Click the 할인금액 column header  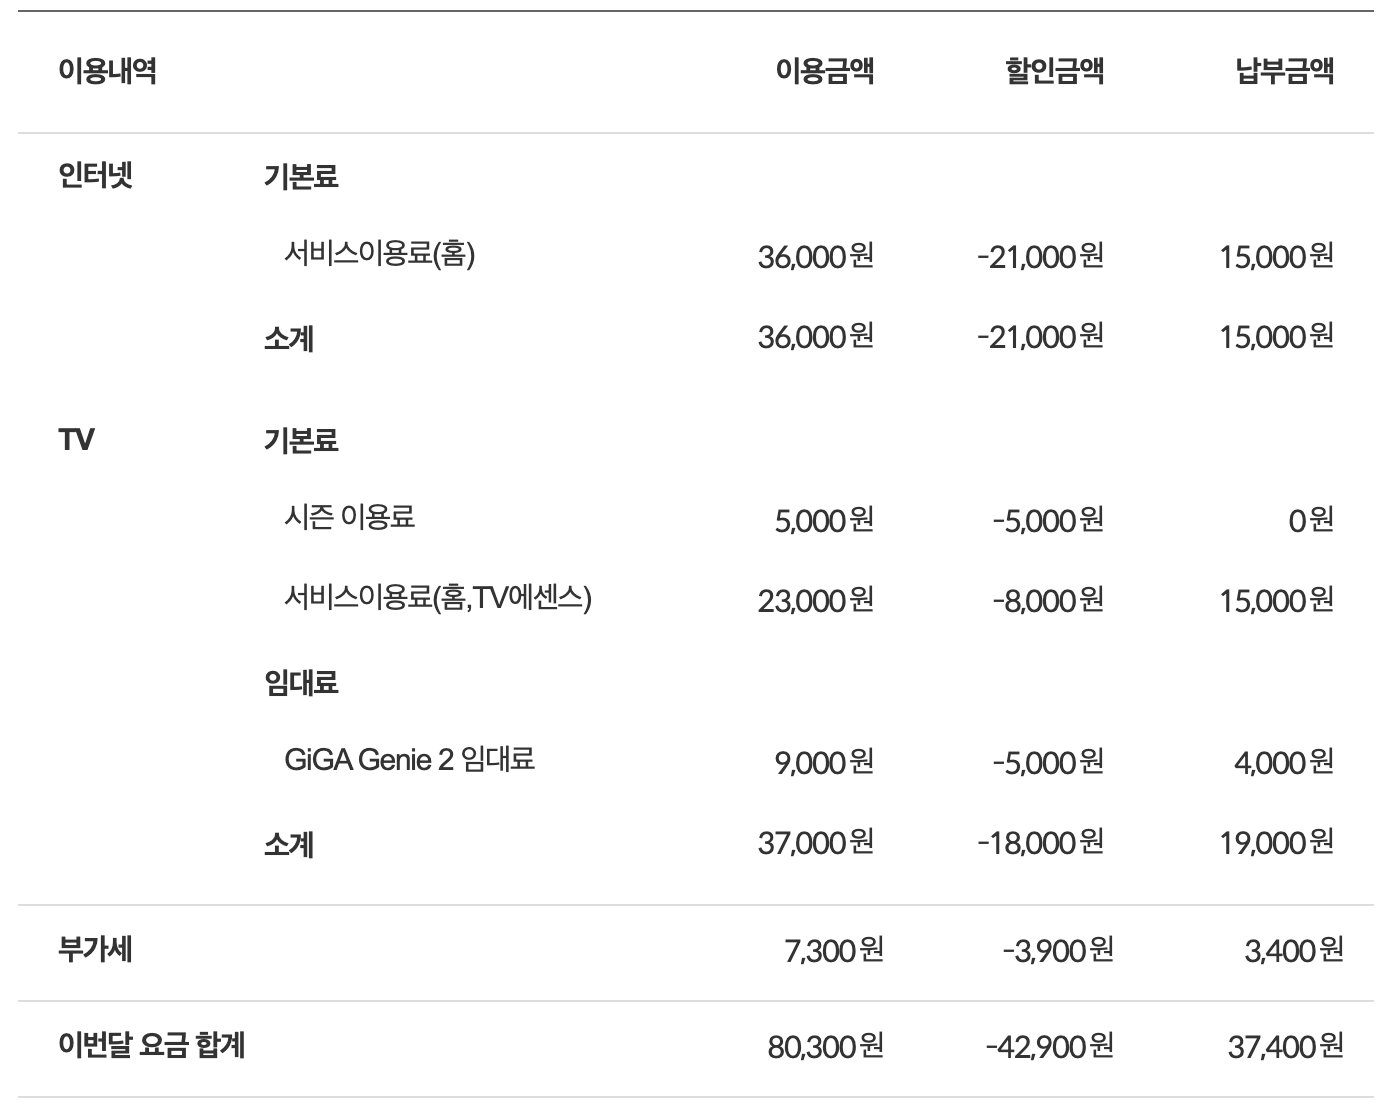[x=1054, y=71]
